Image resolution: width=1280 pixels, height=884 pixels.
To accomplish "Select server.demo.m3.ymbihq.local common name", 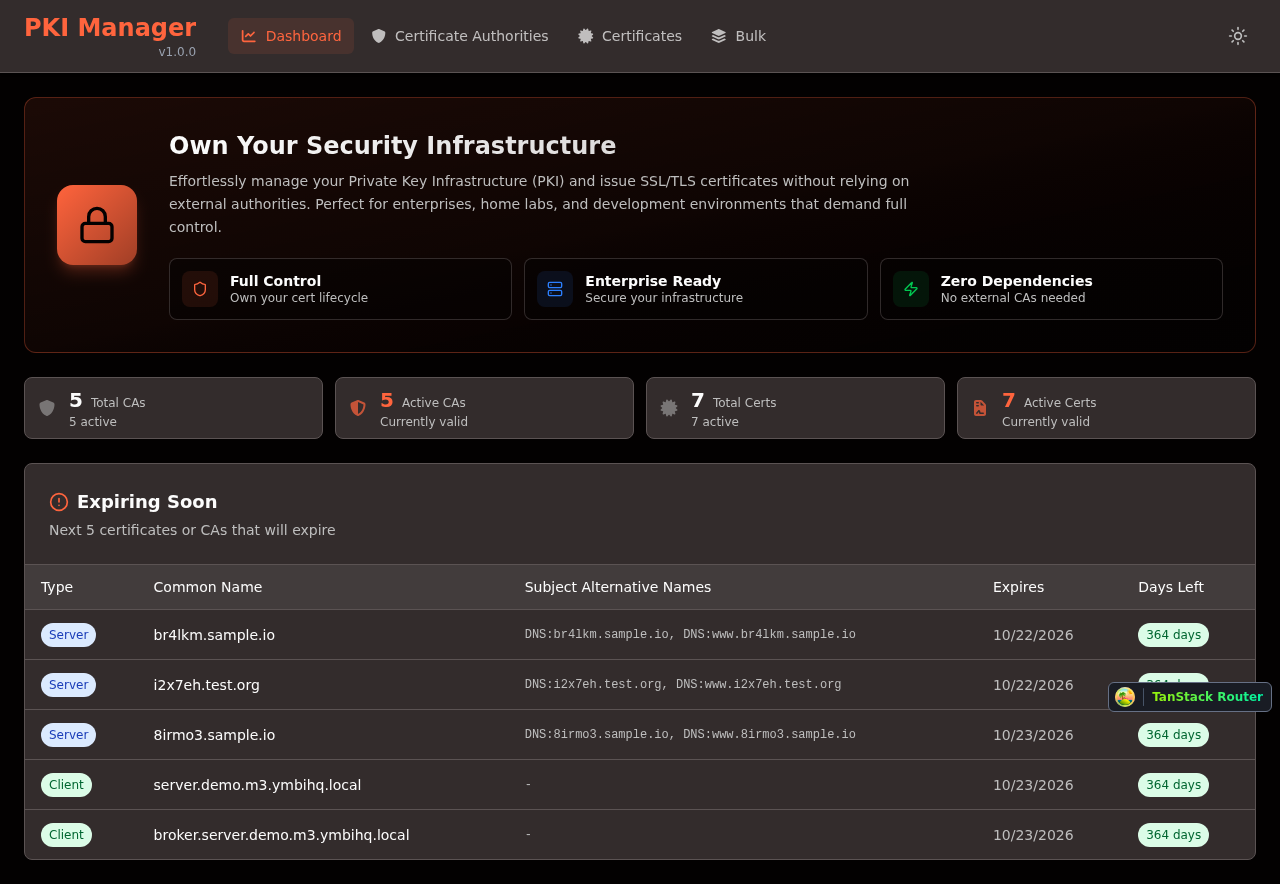I will (257, 785).
